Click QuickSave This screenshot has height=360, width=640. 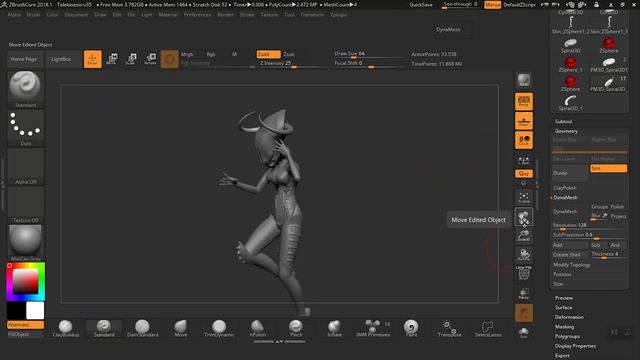[421, 5]
